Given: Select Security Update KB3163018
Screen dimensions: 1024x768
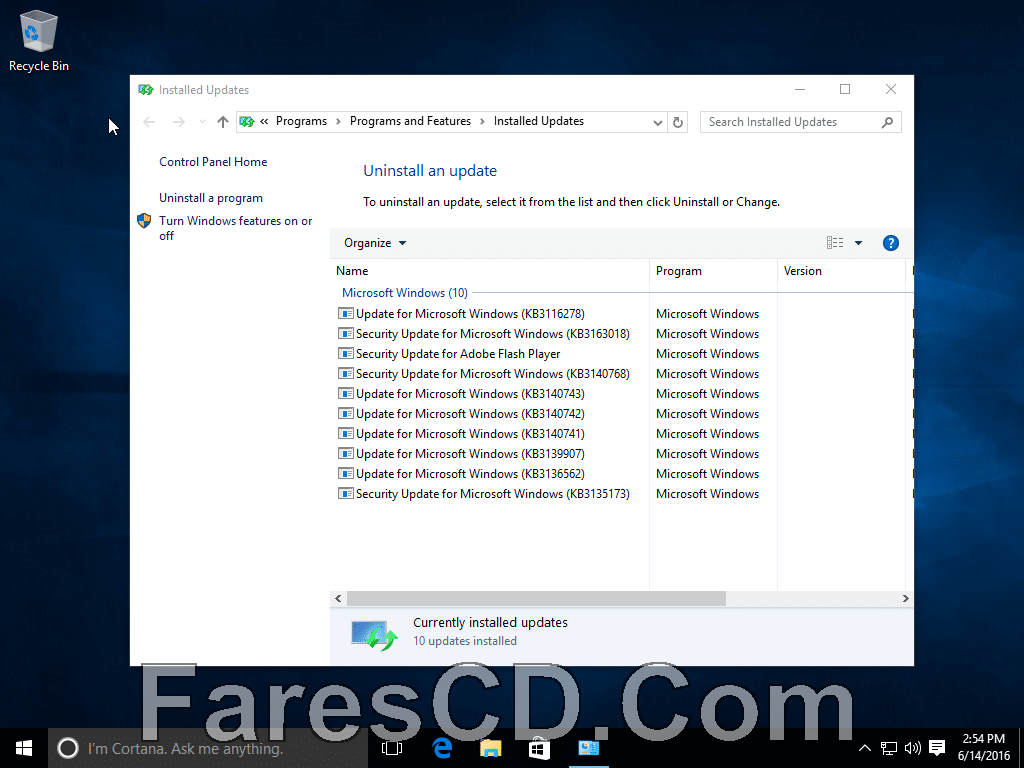Looking at the screenshot, I should point(492,334).
